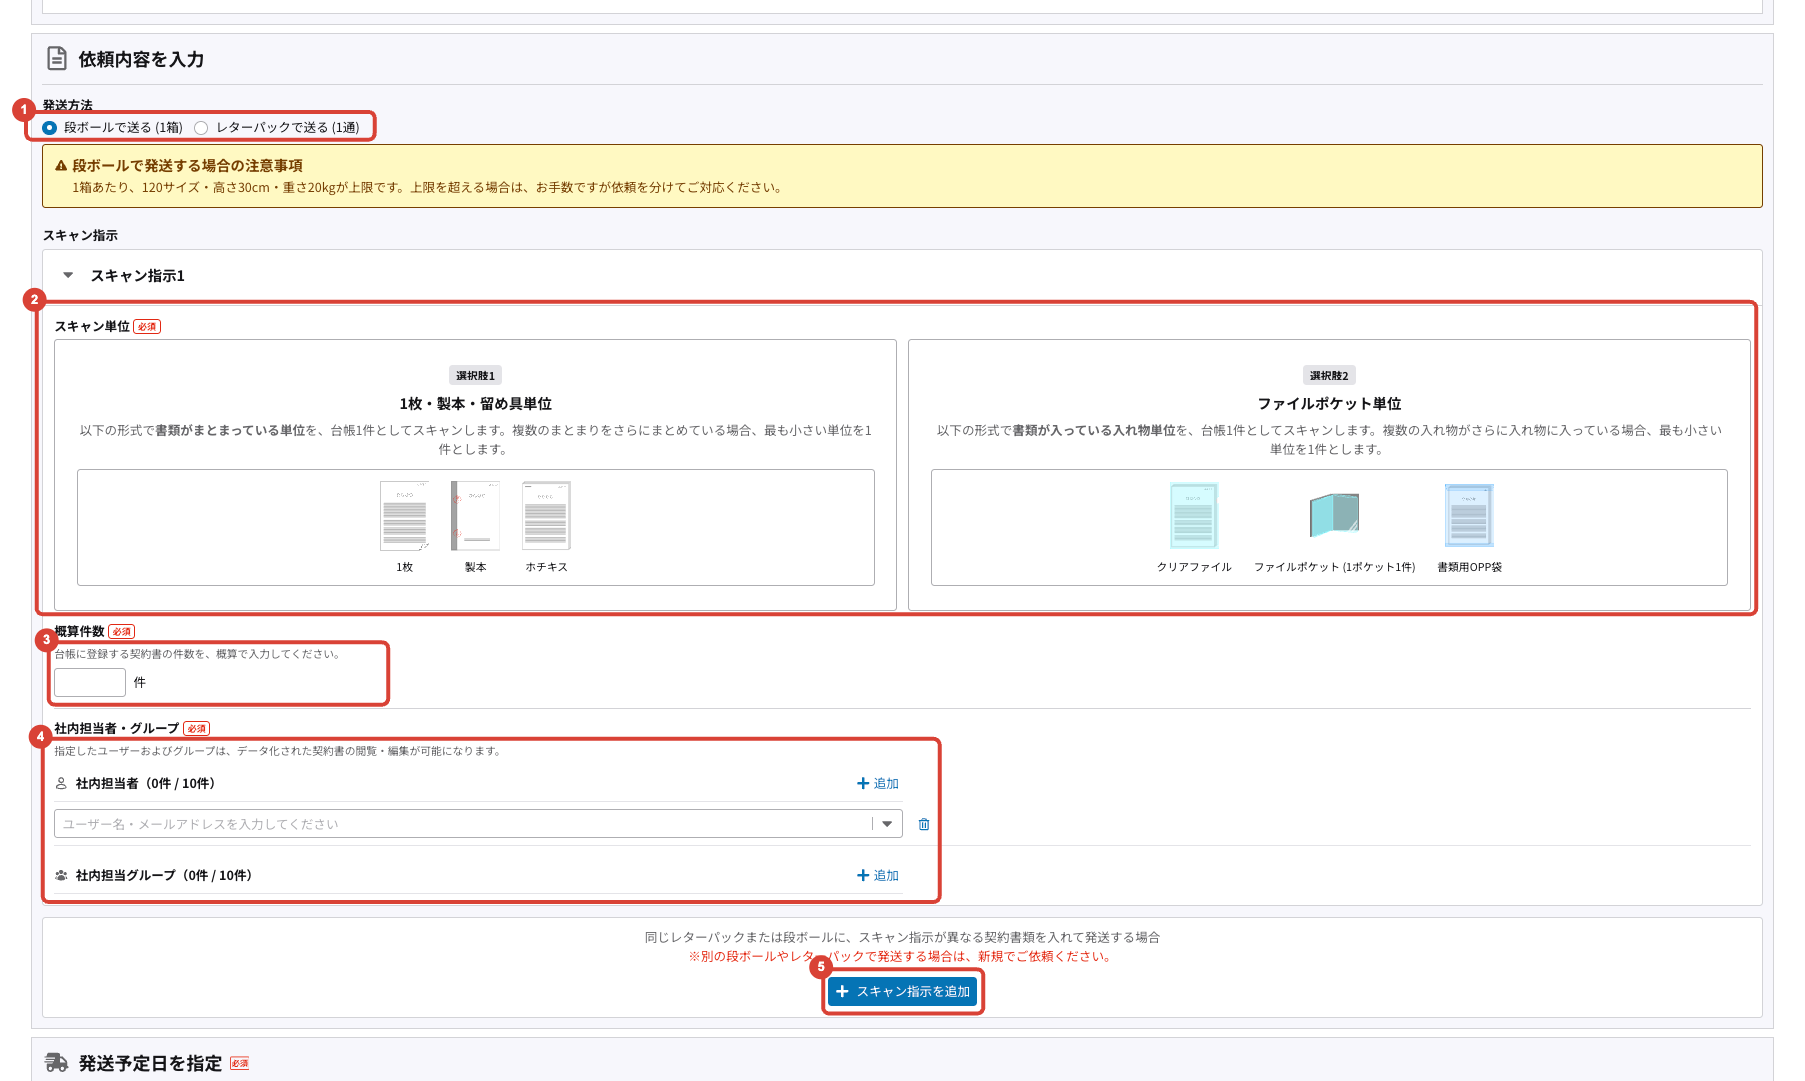Click the ホチキス stapled document icon

546,516
